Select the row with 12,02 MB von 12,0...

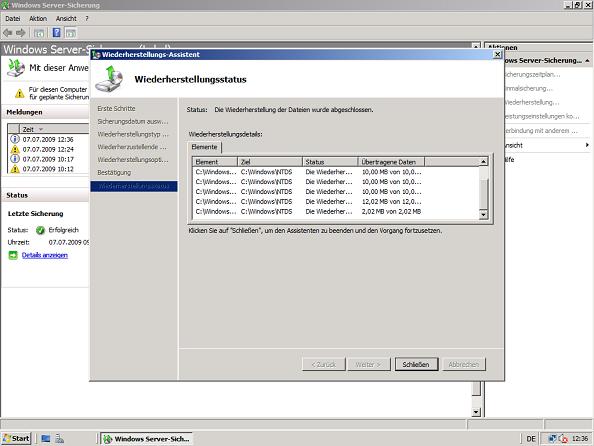pos(336,202)
